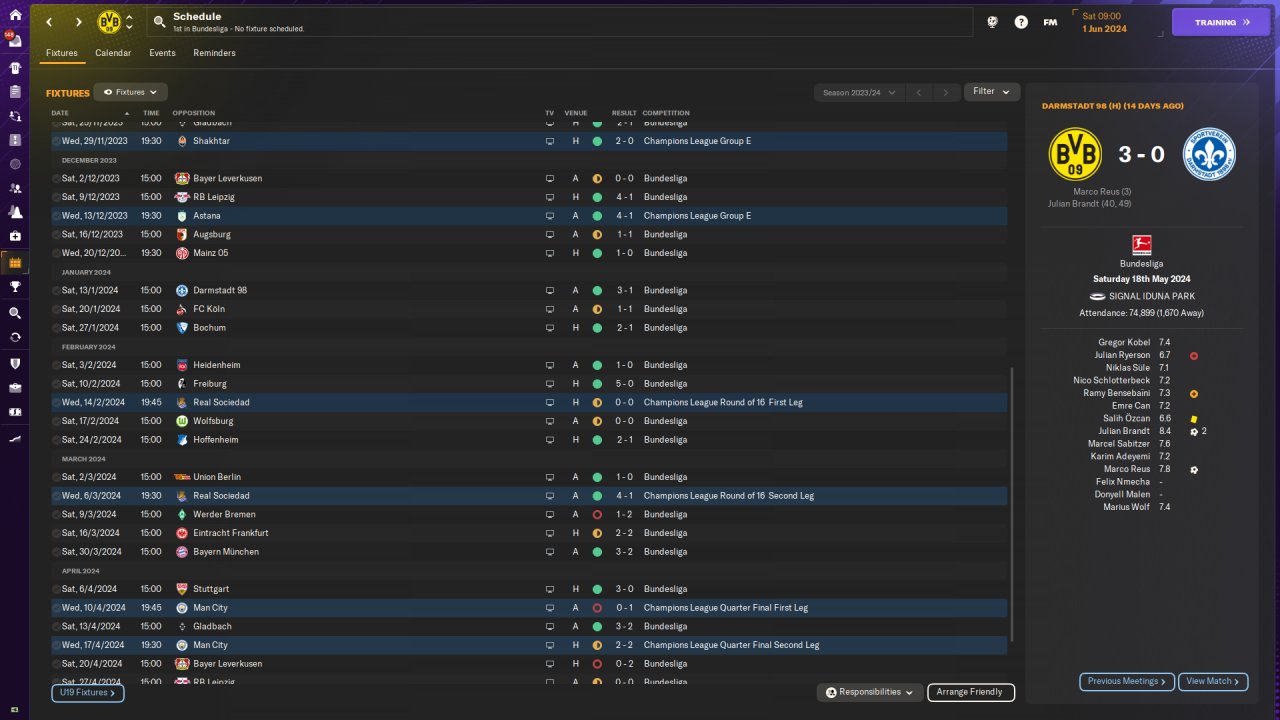The image size is (1280, 720).
Task: Open the Transfers arrows icon
Action: (15, 337)
